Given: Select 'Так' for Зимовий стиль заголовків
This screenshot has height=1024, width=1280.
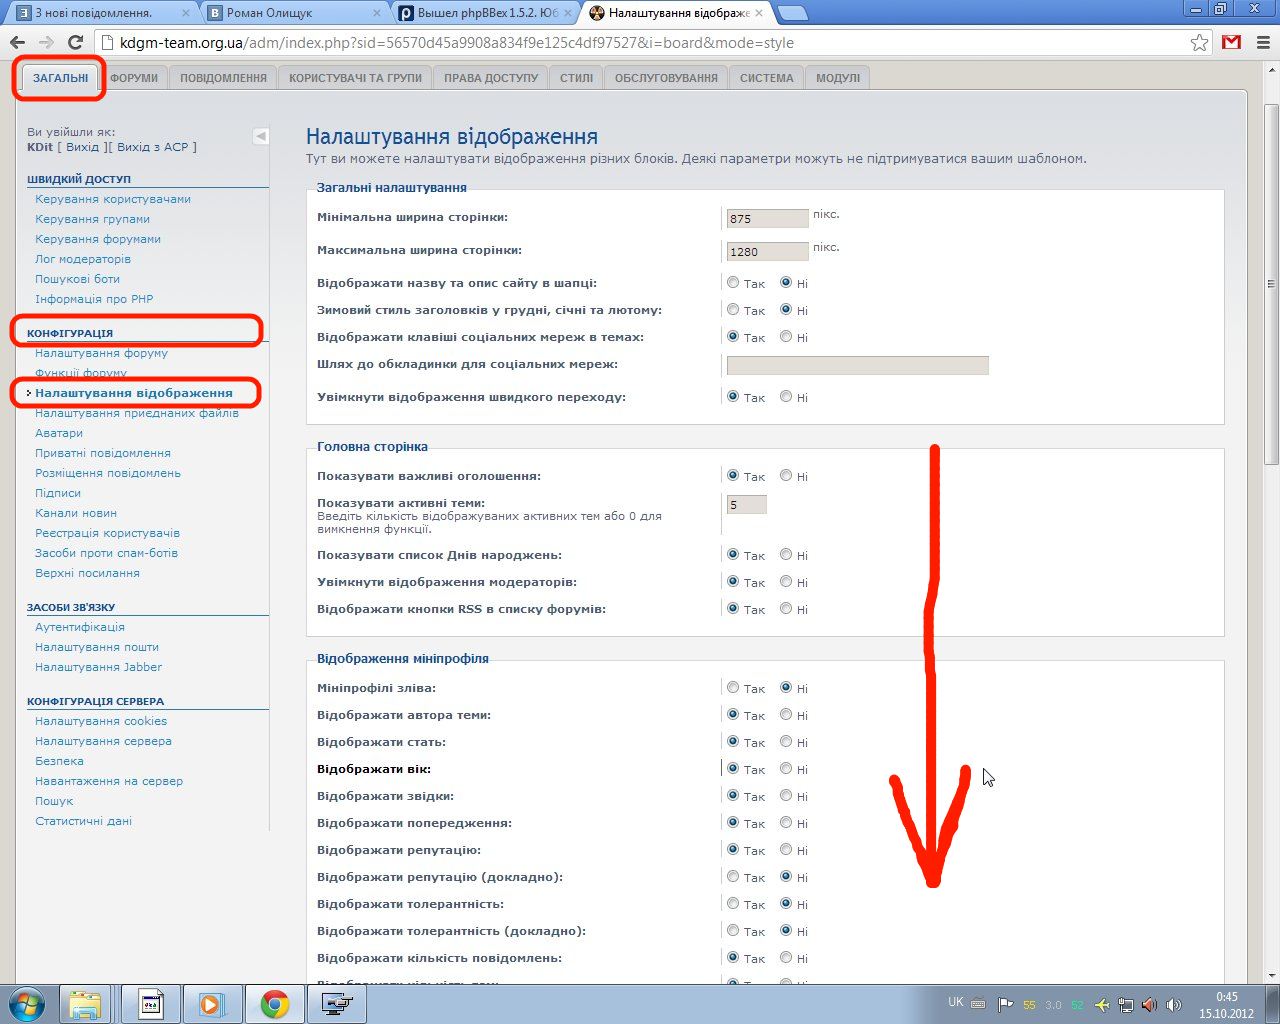Looking at the screenshot, I should coord(733,310).
